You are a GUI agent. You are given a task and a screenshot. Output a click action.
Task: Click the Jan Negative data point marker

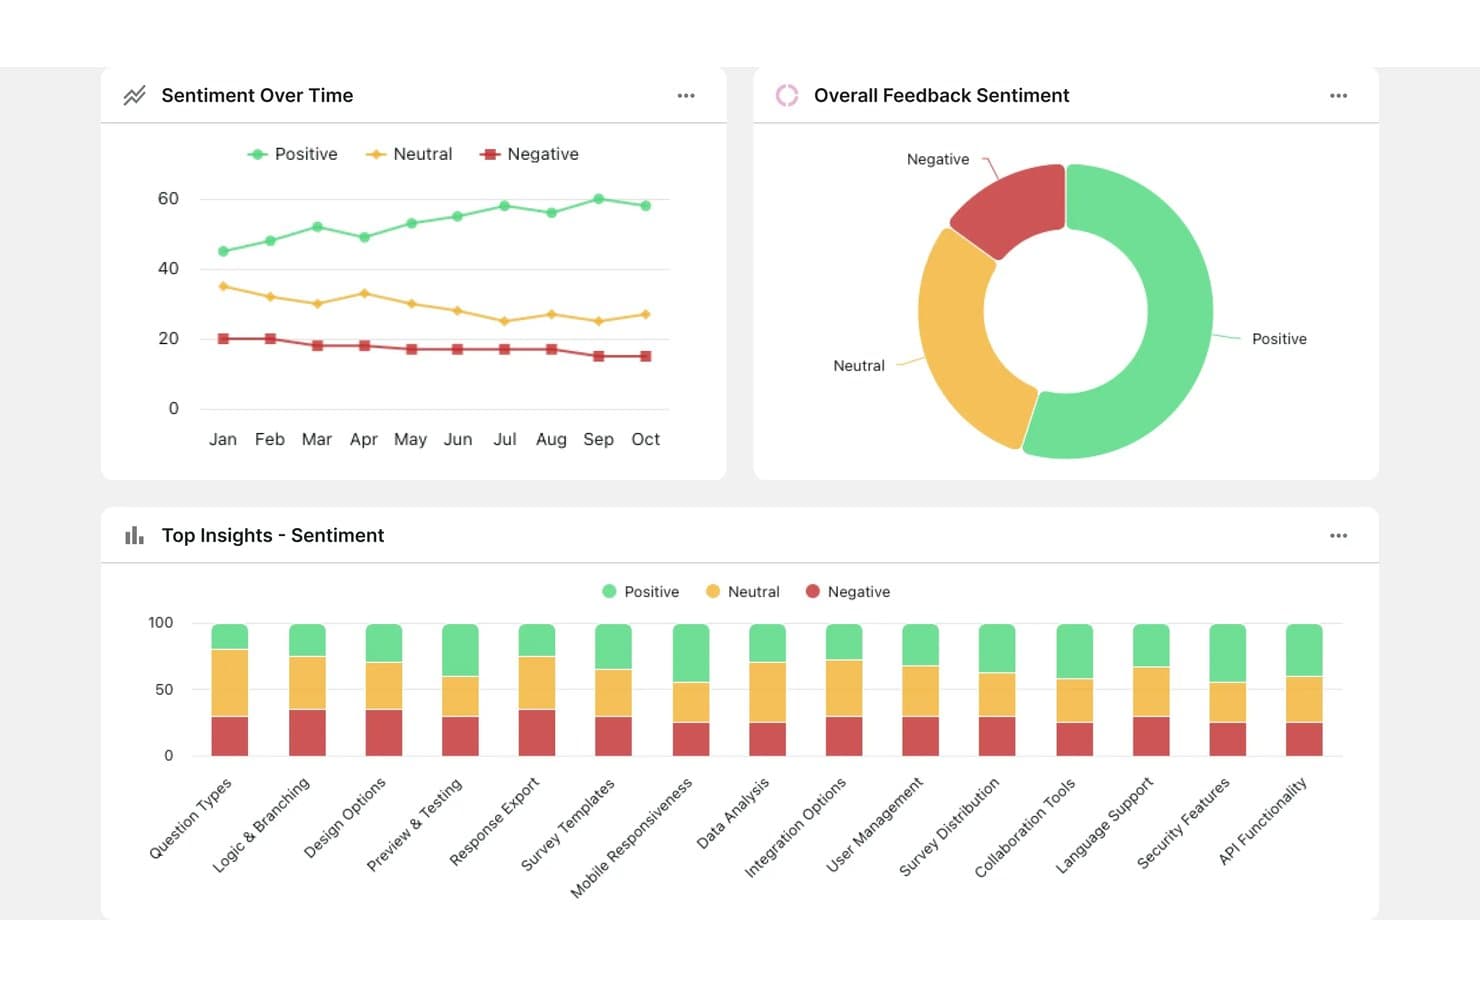223,339
